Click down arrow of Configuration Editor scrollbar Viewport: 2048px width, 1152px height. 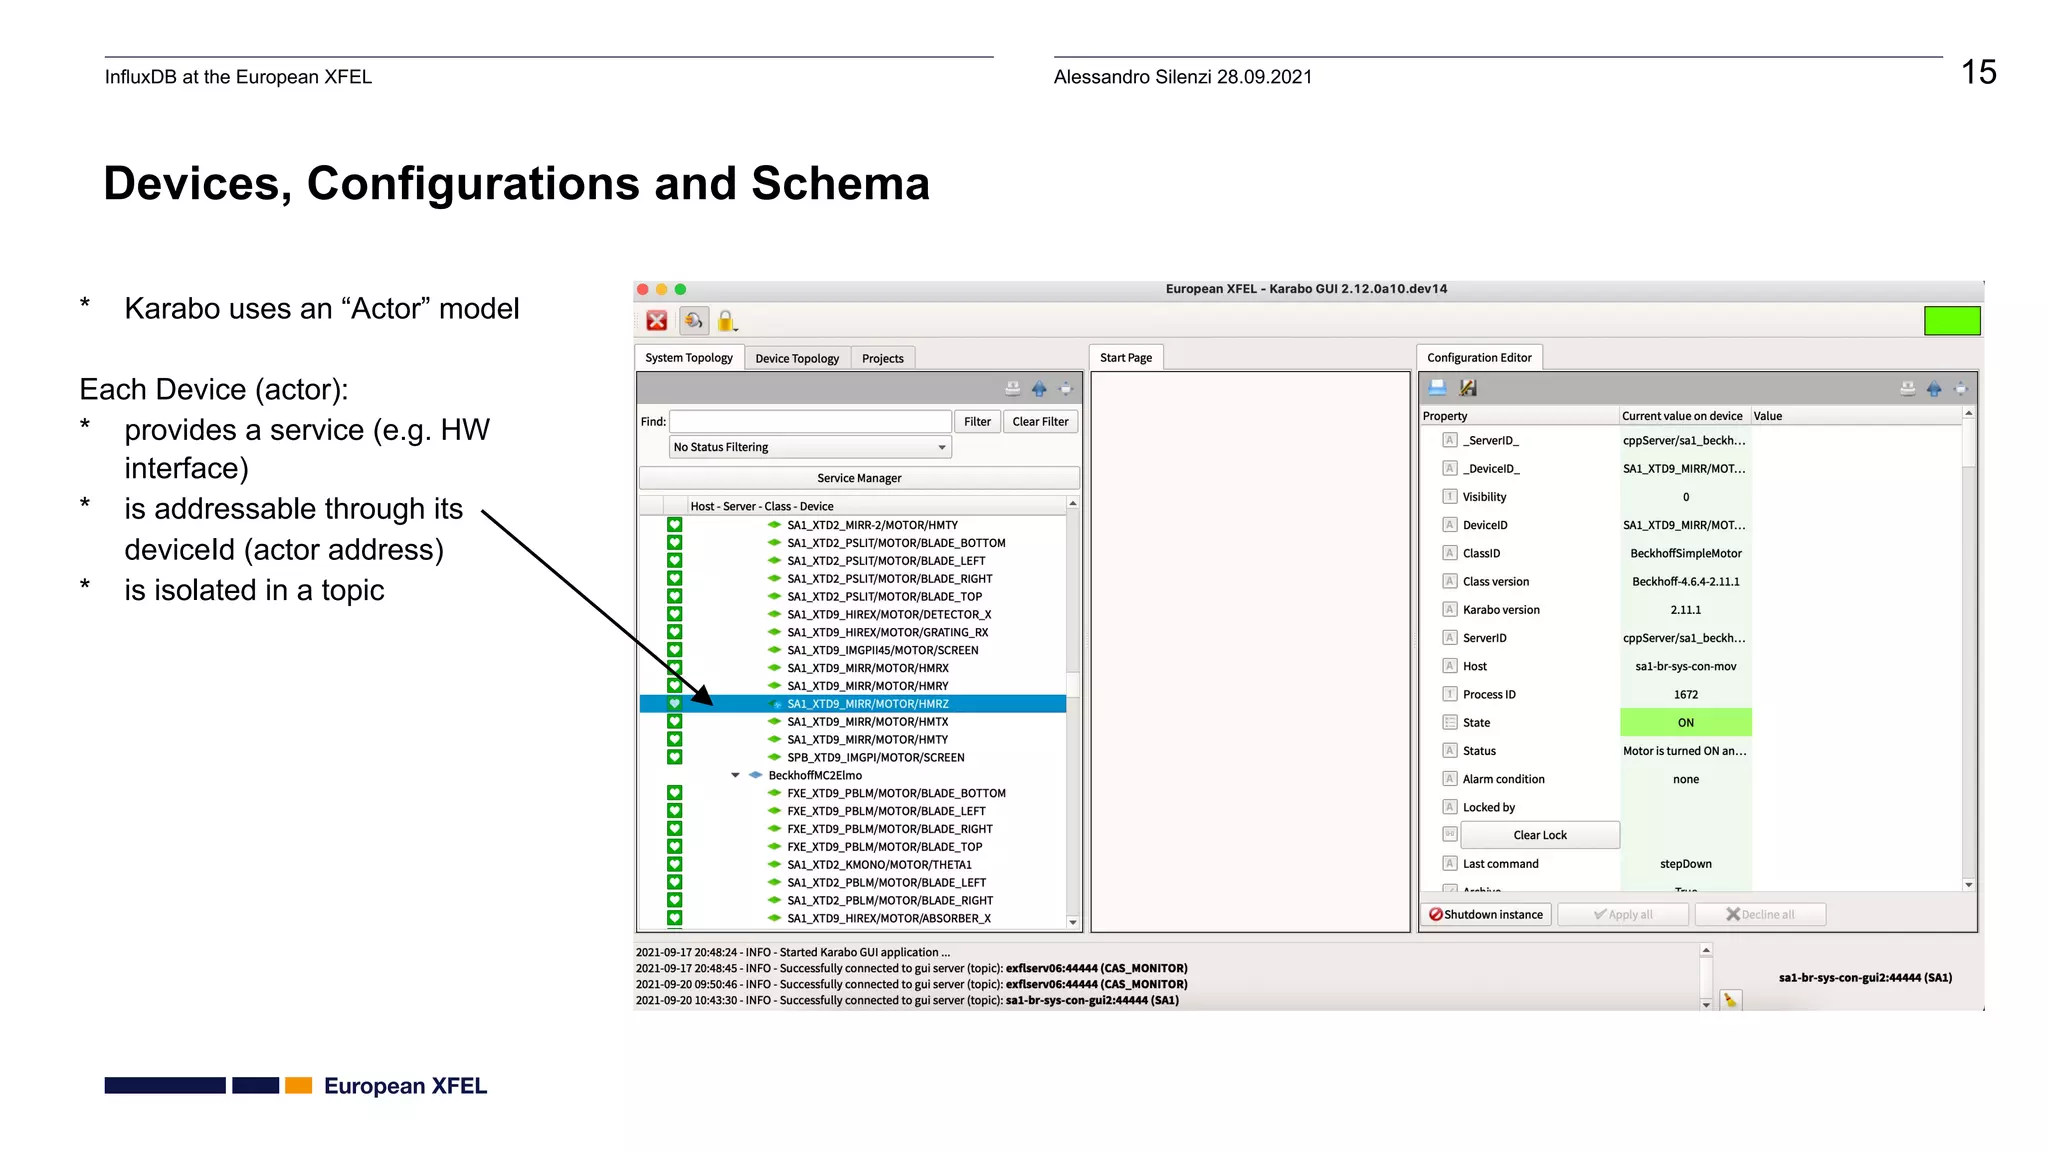1969,884
